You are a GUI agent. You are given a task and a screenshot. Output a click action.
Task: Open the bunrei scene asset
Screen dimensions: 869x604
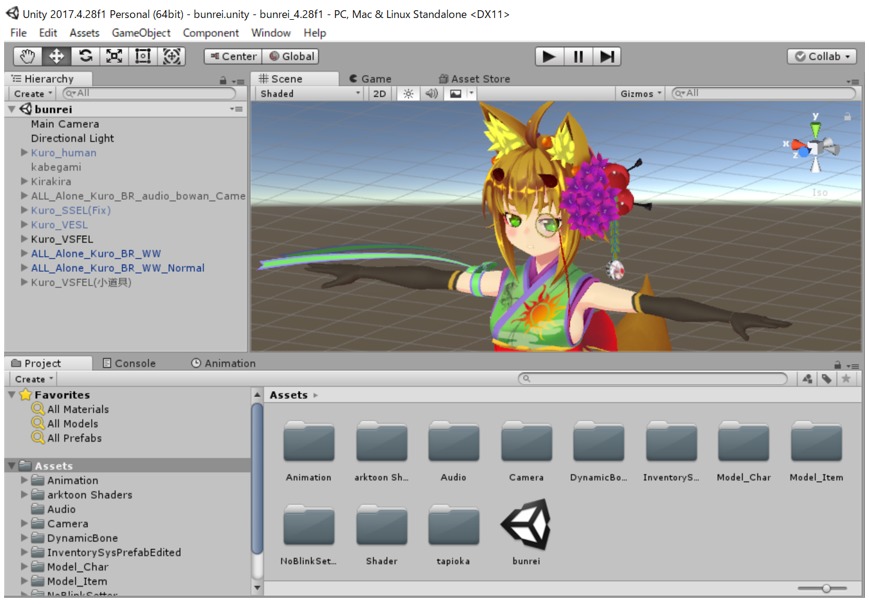tap(526, 525)
